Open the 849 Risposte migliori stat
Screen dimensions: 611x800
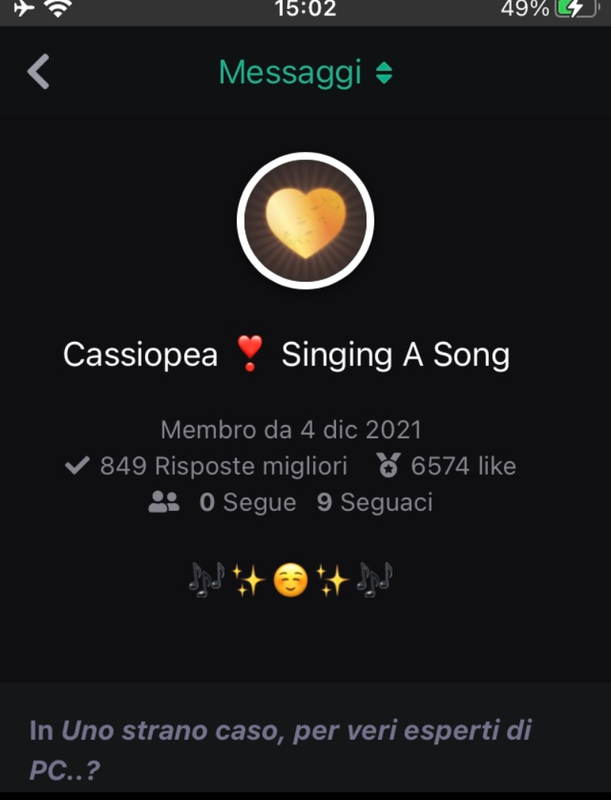[x=223, y=466]
